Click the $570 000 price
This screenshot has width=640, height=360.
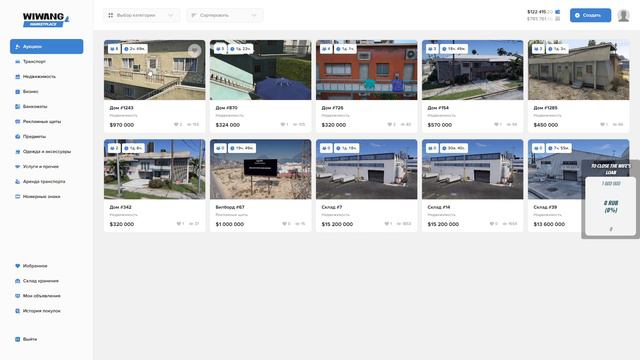tap(440, 125)
